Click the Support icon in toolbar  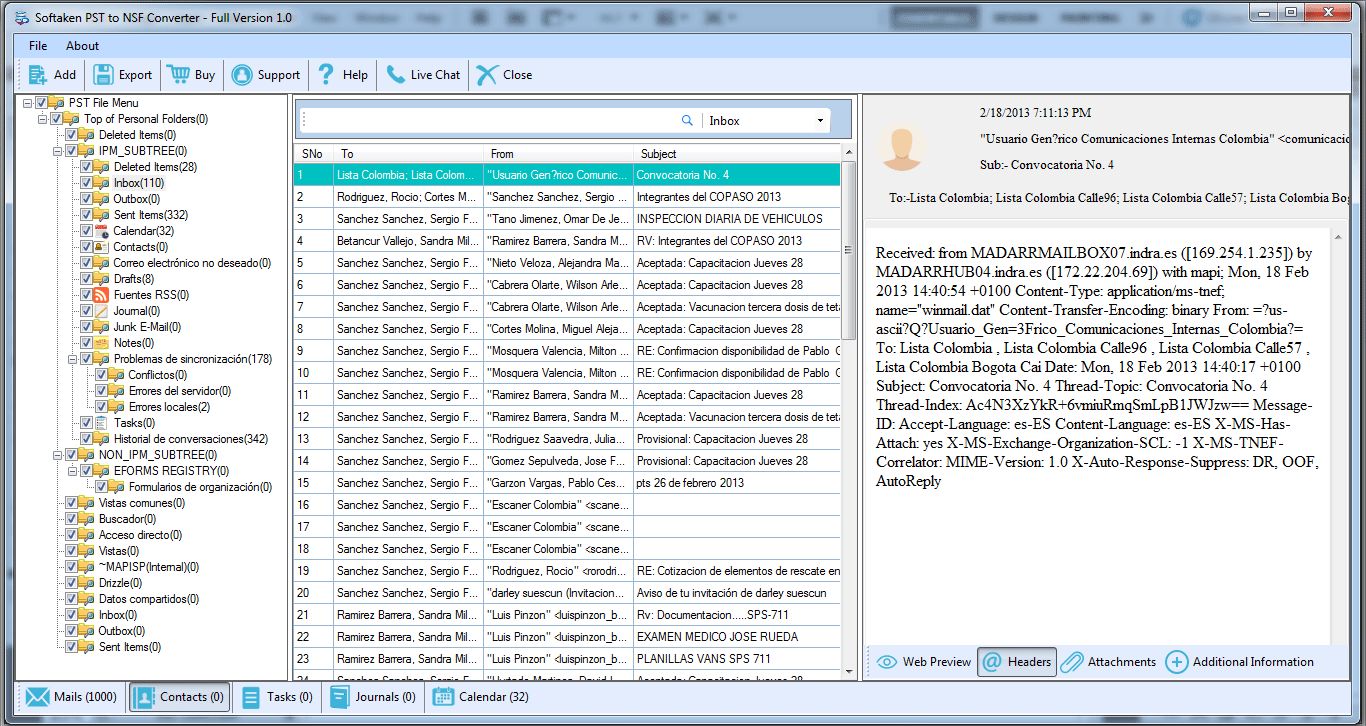coord(242,74)
